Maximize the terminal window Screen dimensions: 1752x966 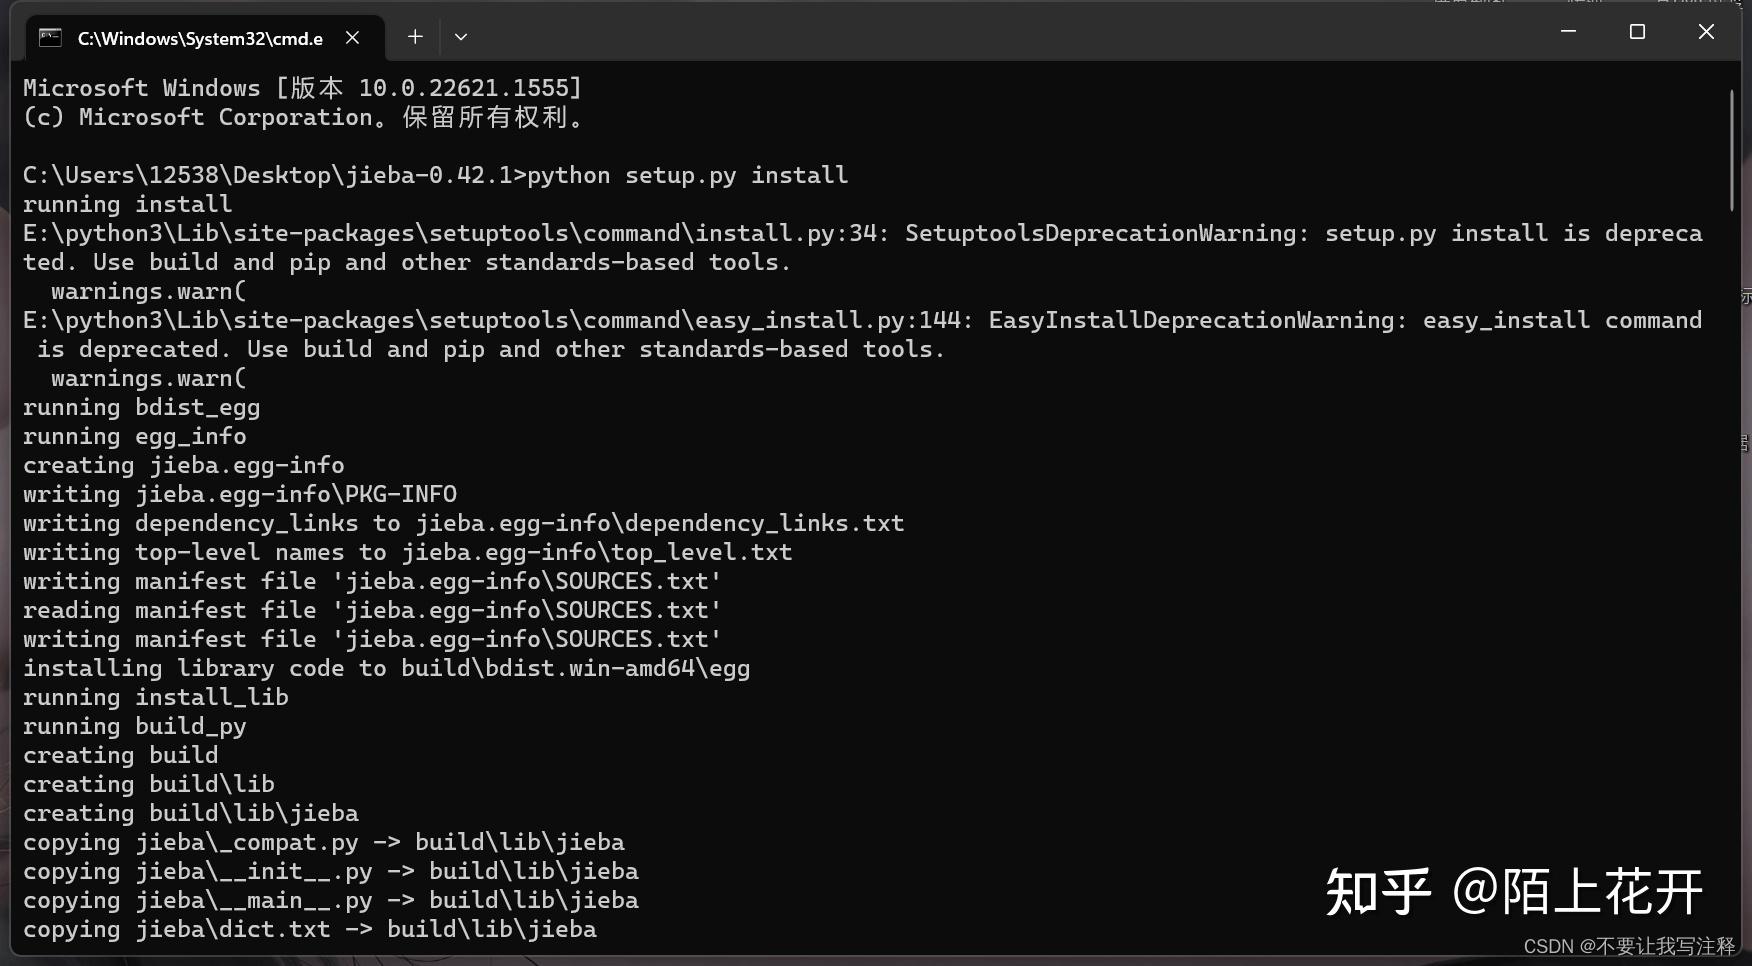pyautogui.click(x=1636, y=31)
